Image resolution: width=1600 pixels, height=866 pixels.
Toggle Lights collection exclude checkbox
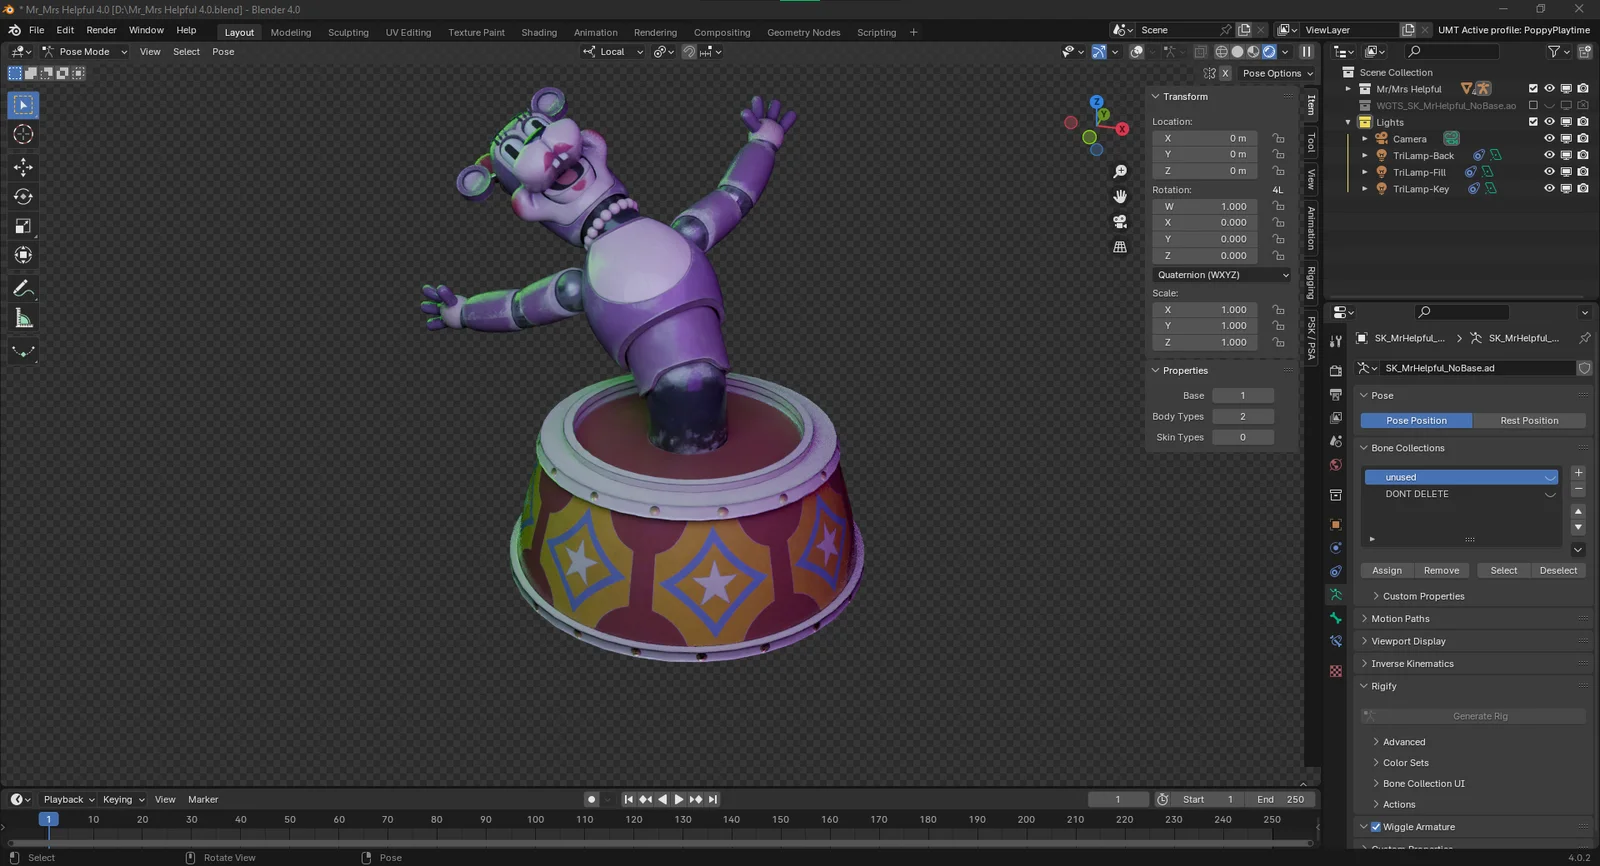click(x=1533, y=122)
